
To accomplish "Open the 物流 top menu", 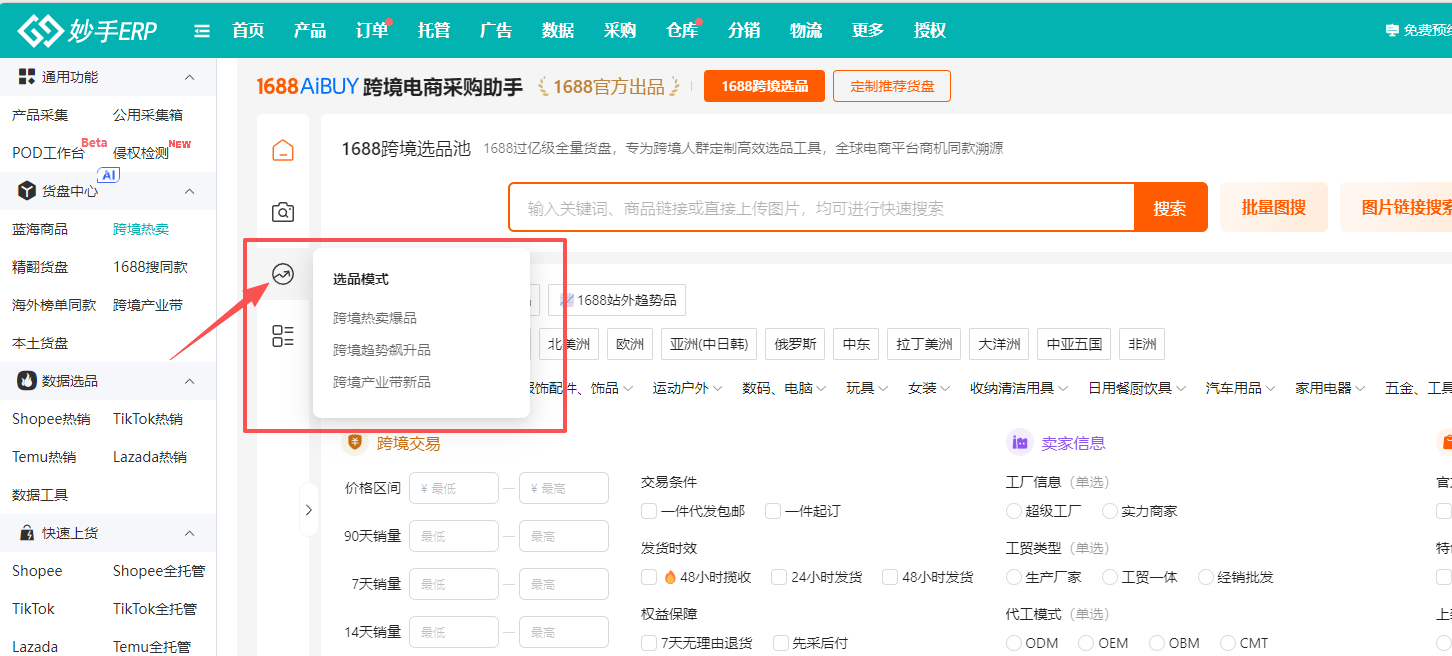I will pos(806,31).
